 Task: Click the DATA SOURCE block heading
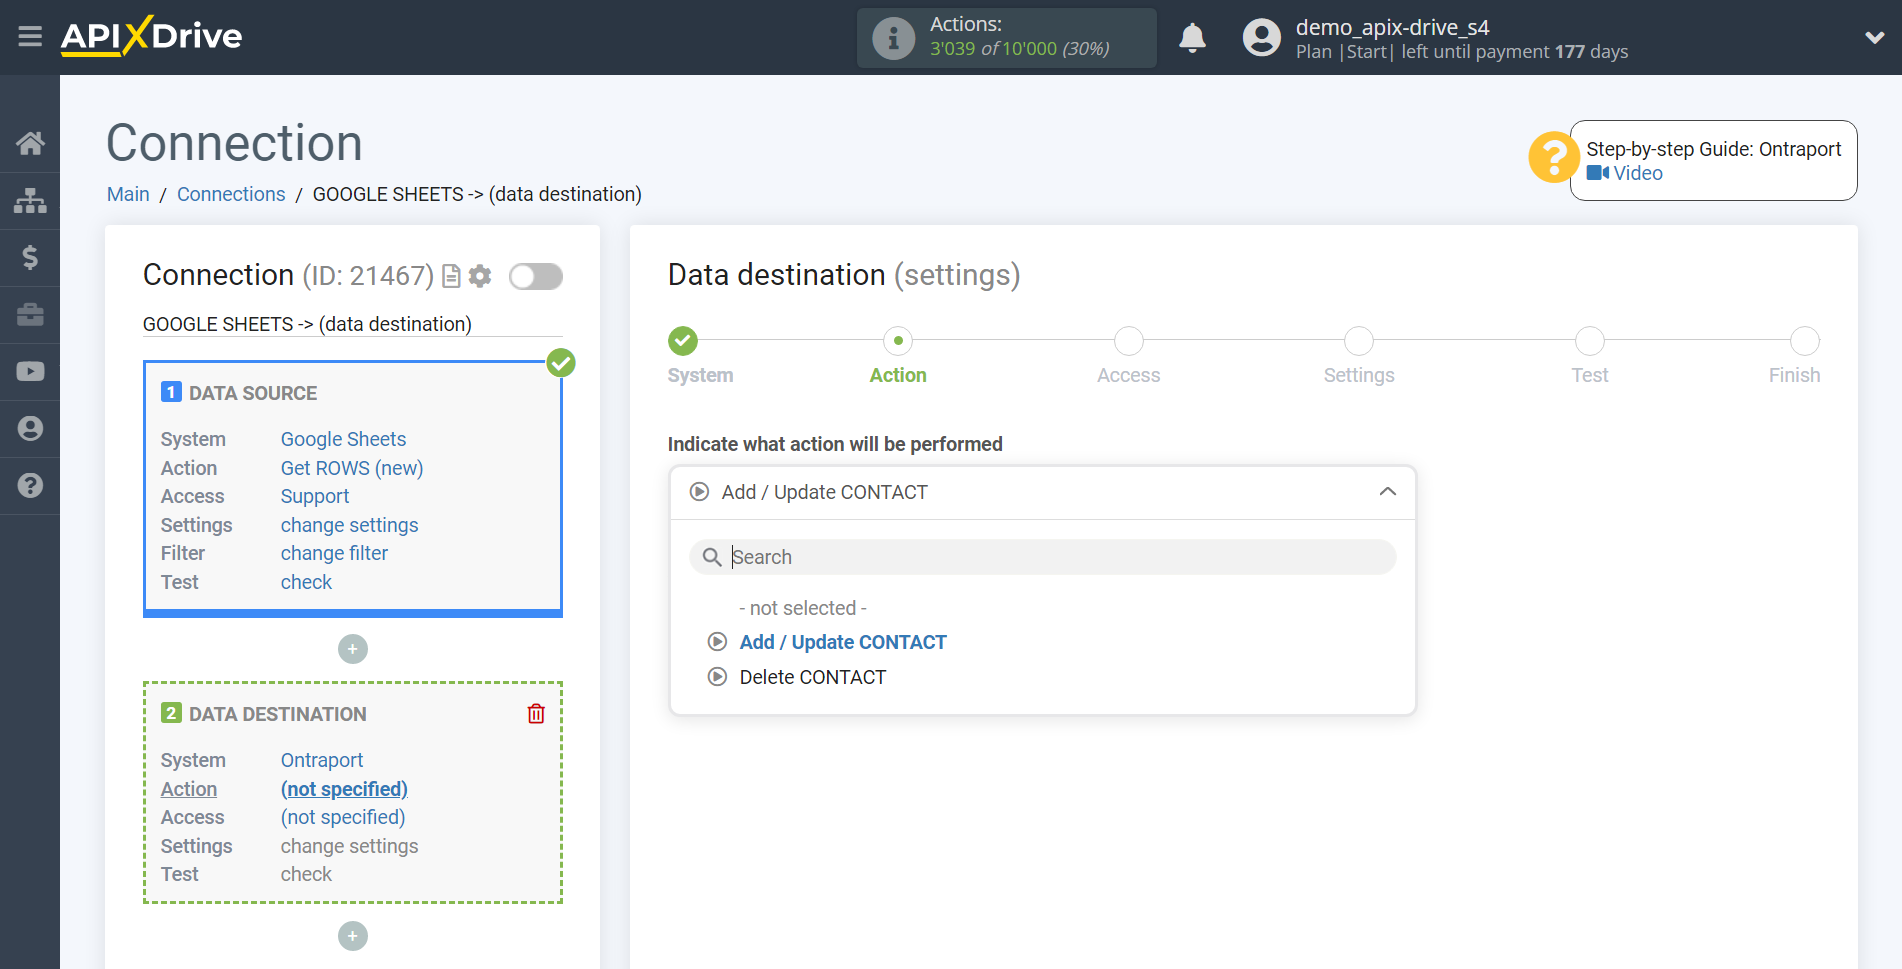click(253, 393)
